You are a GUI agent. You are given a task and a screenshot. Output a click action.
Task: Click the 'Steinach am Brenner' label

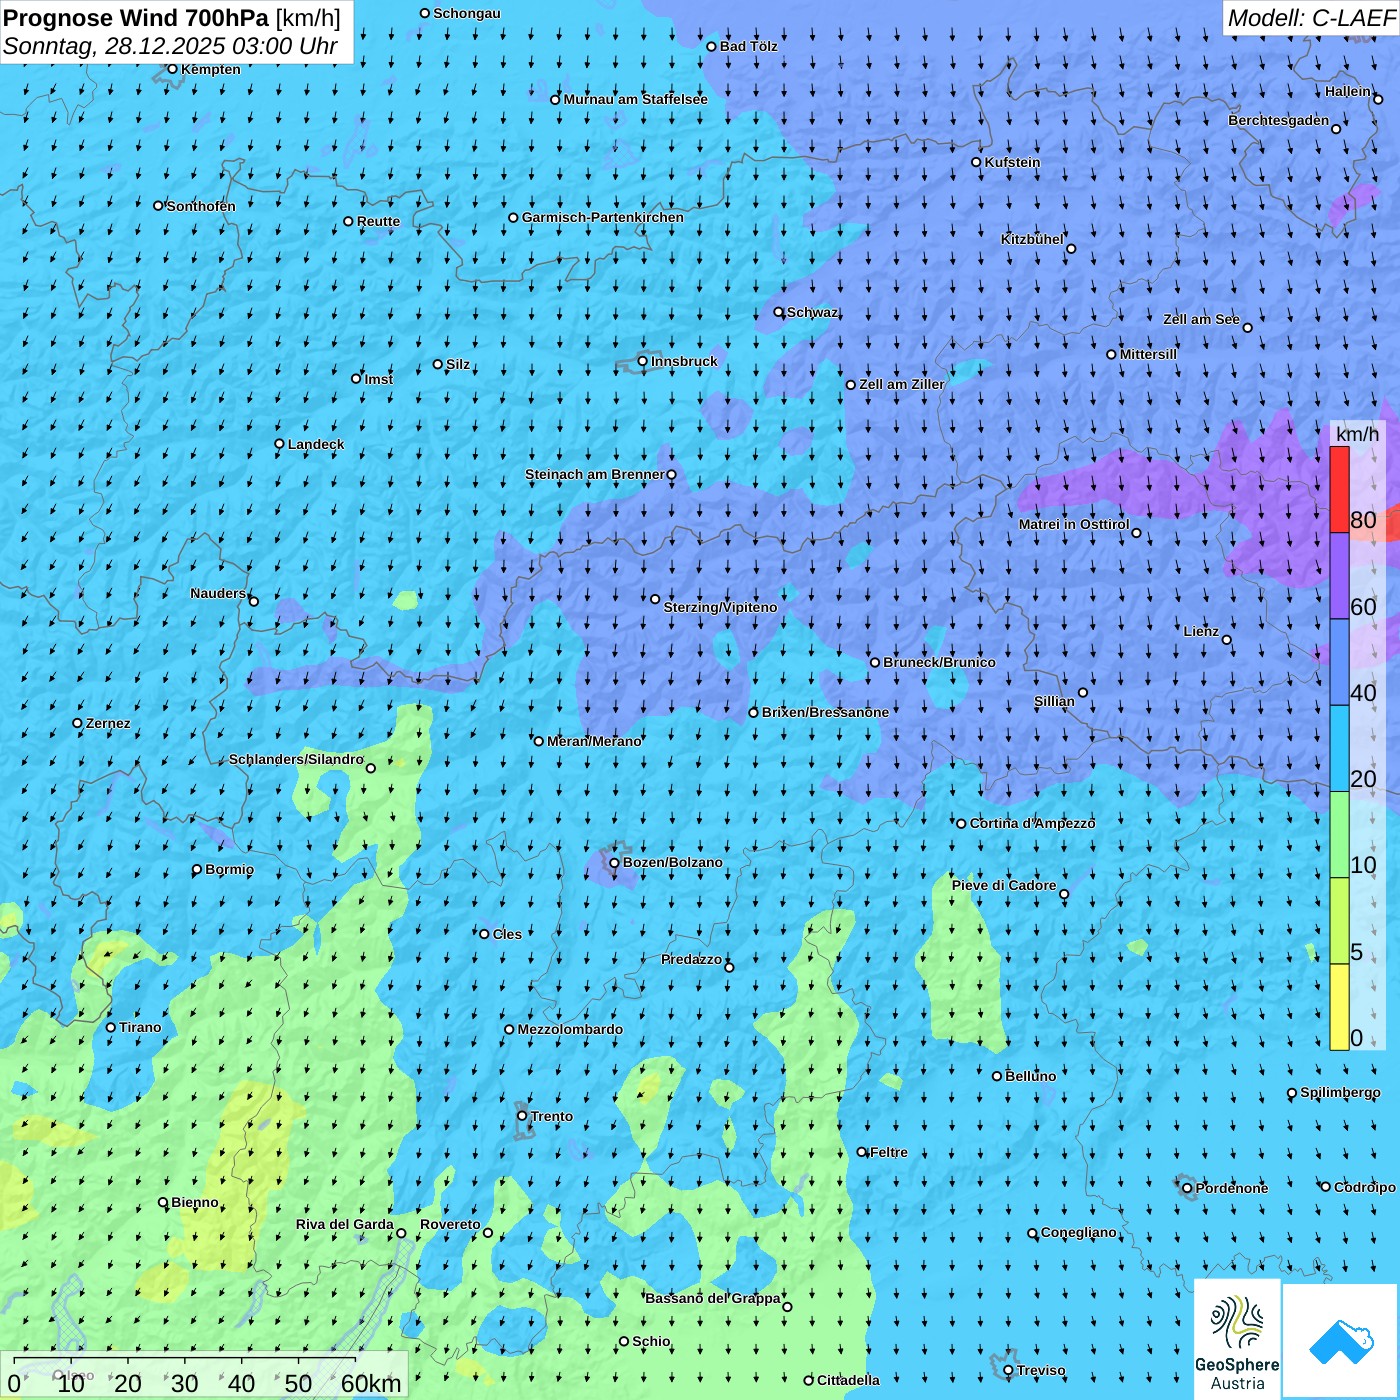tap(595, 474)
